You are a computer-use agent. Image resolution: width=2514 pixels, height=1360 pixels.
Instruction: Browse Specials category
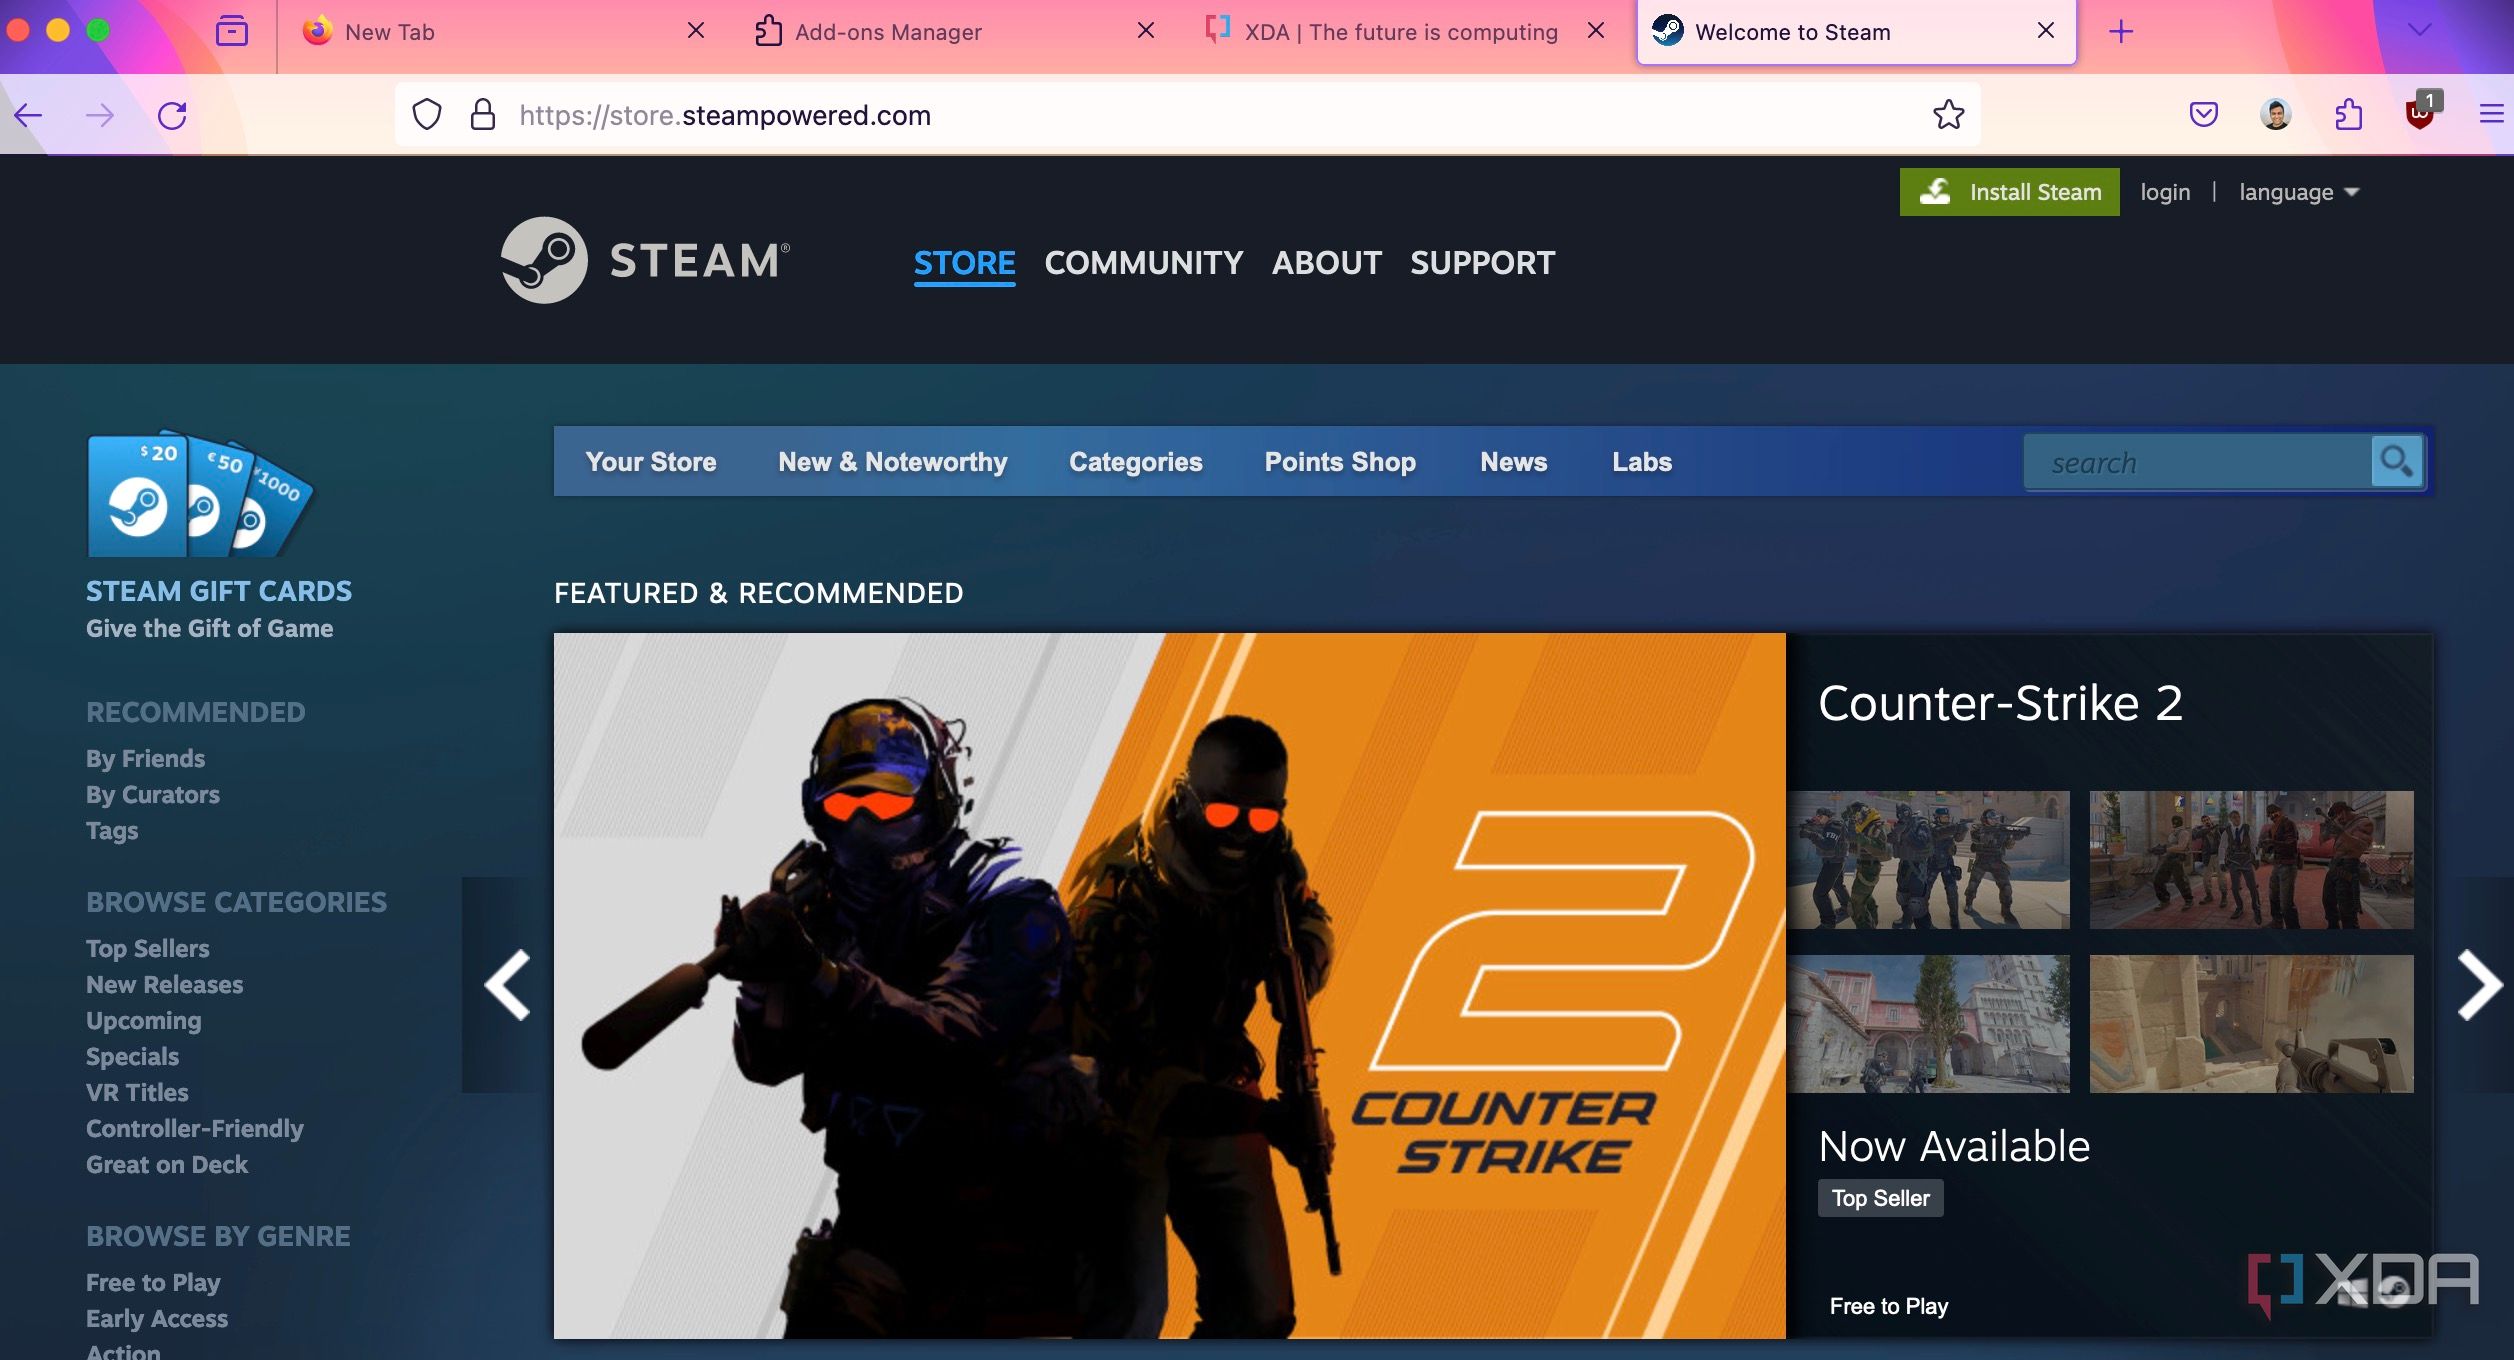tap(133, 1057)
